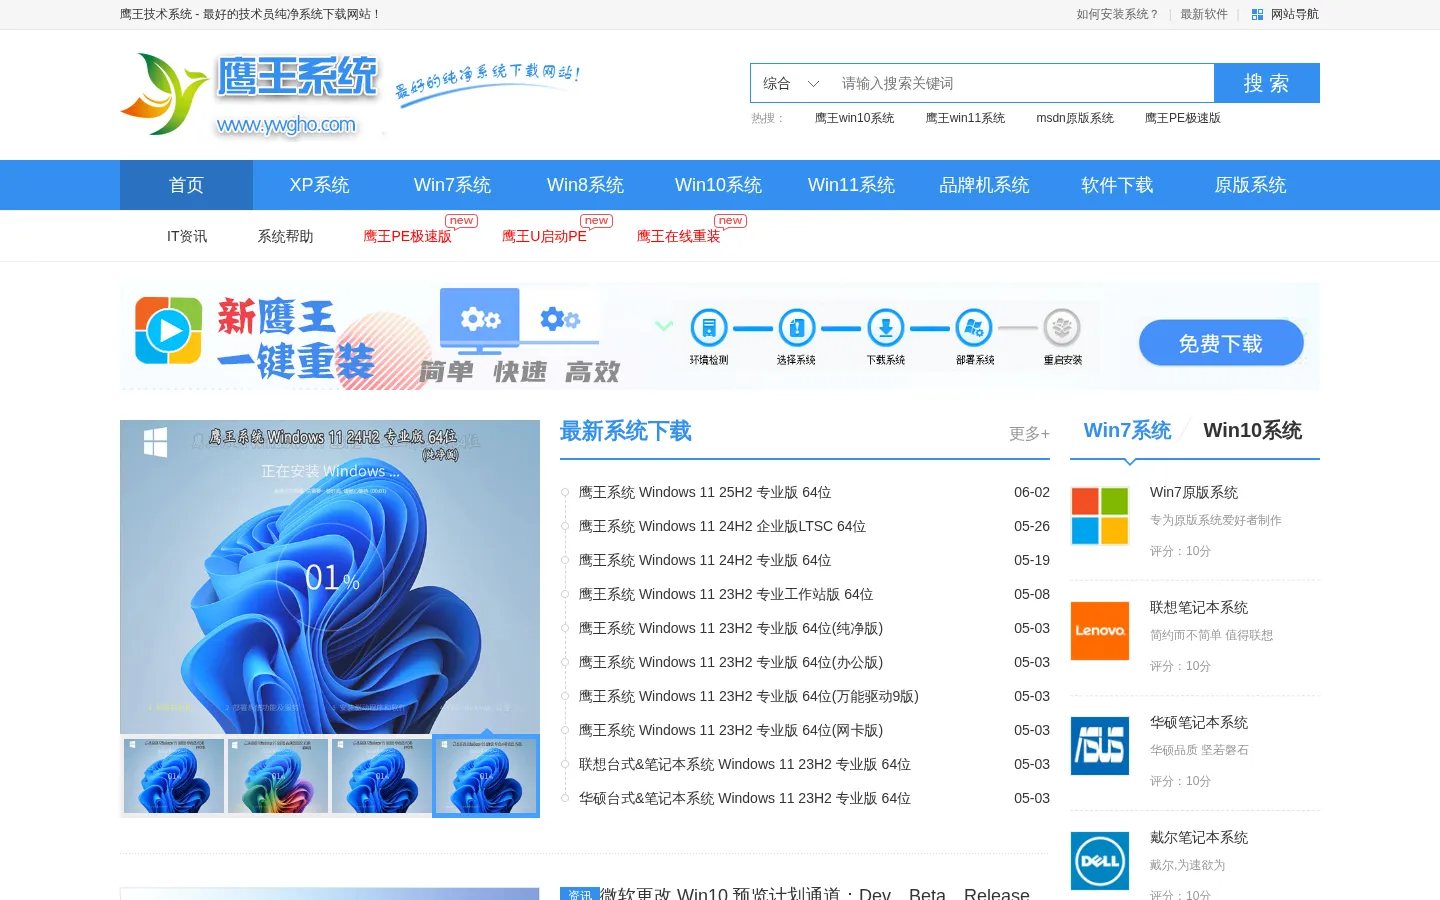The image size is (1440, 900).
Task: Open the 首页 navigation tab
Action: 186,185
